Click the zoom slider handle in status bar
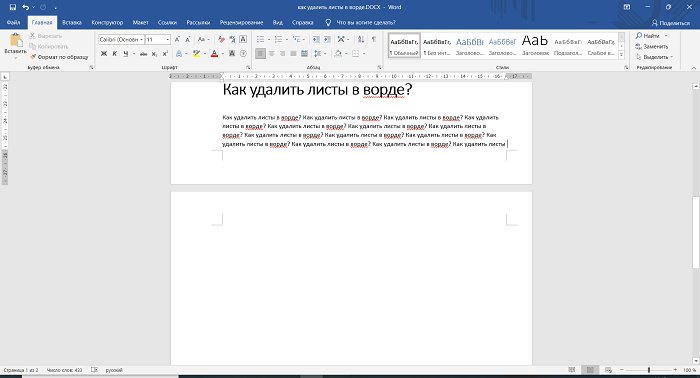This screenshot has height=378, width=700. tap(649, 370)
